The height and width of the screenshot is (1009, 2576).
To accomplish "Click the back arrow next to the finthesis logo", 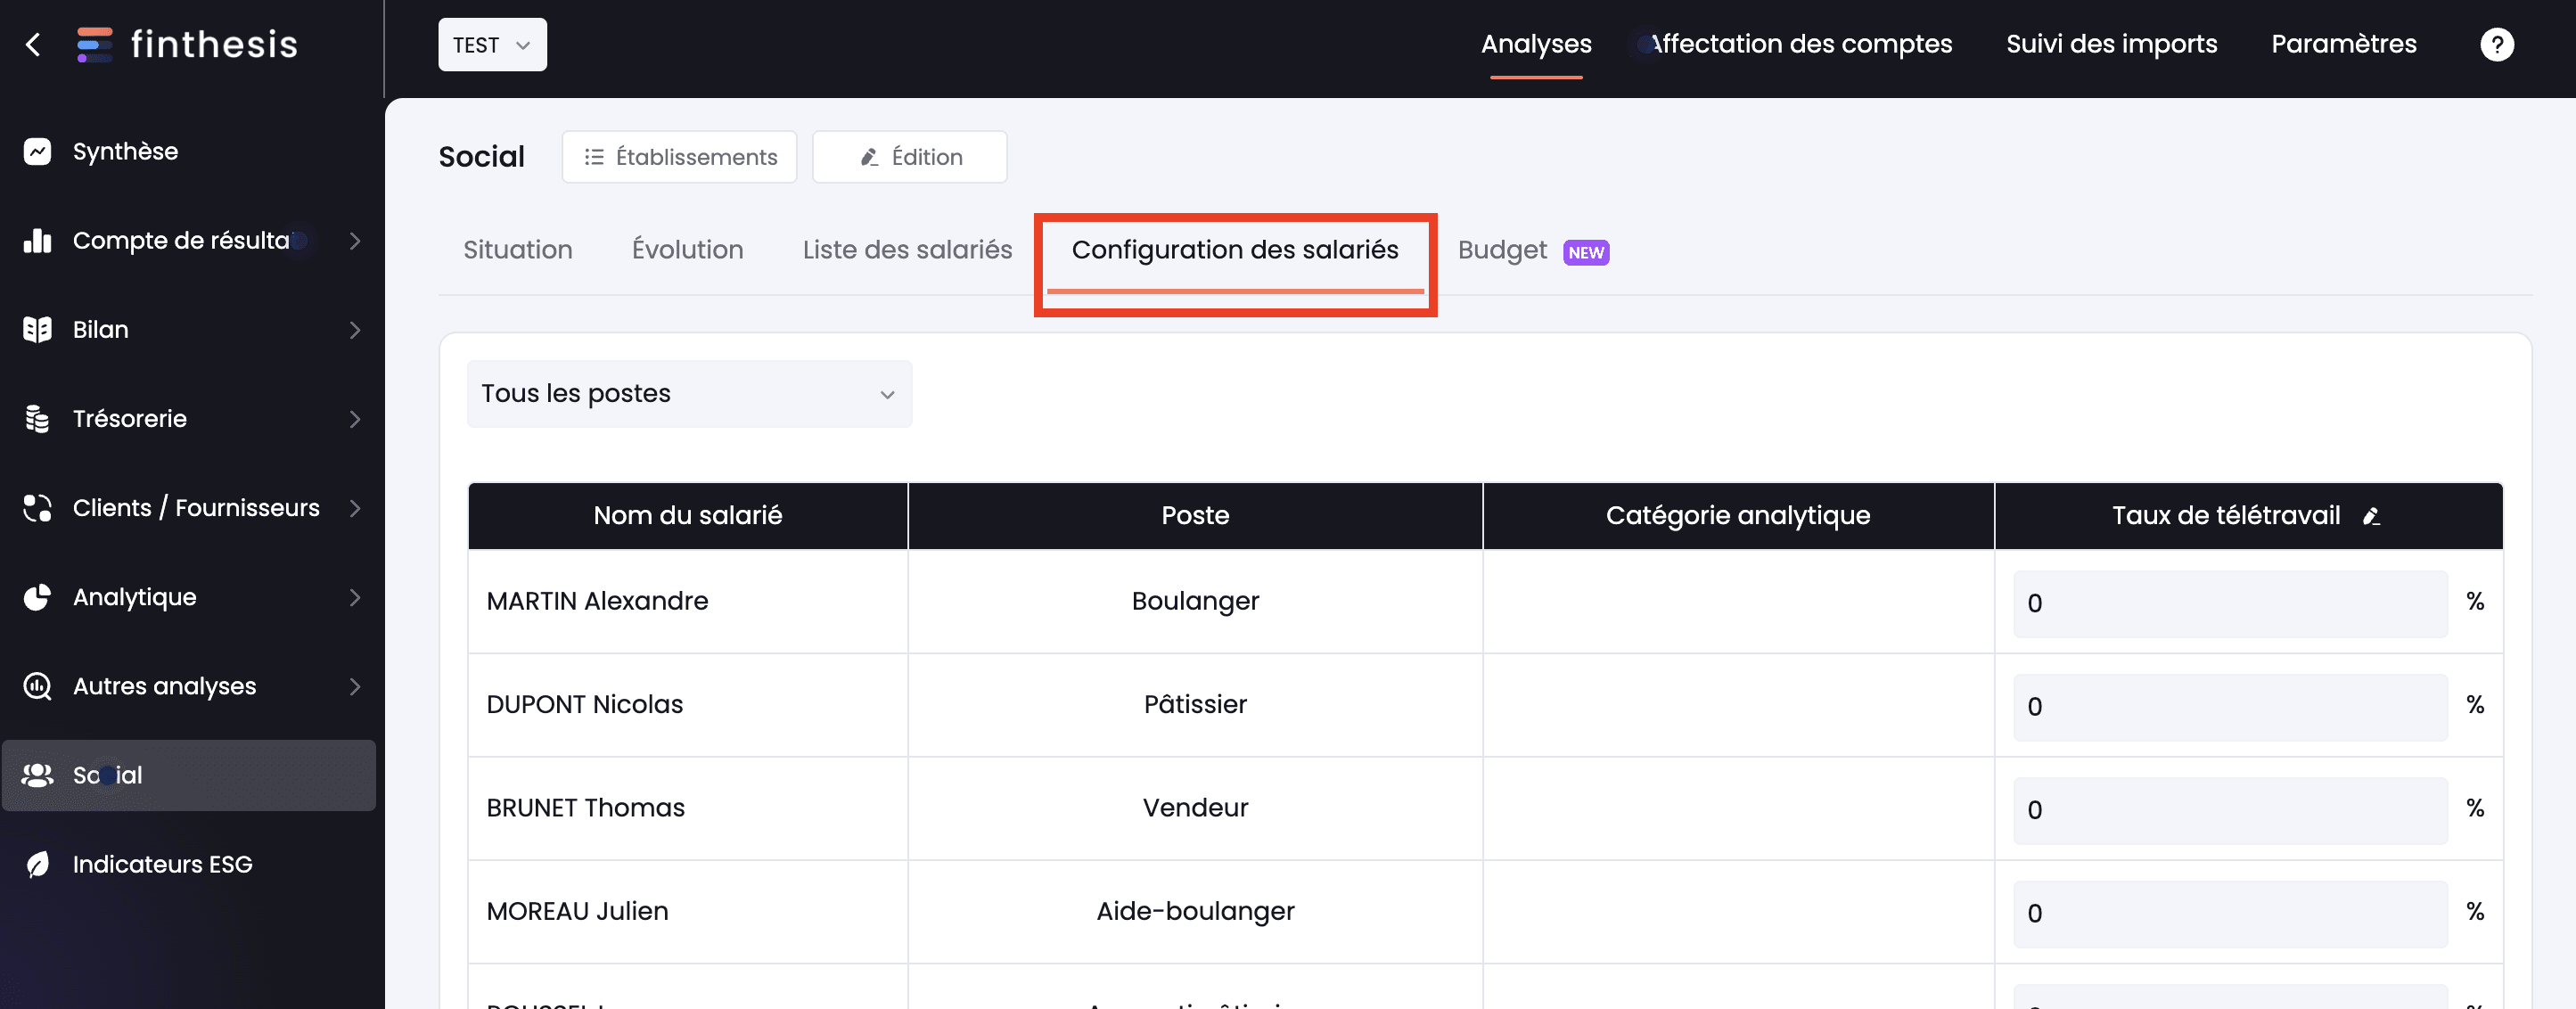I will pos(33,44).
